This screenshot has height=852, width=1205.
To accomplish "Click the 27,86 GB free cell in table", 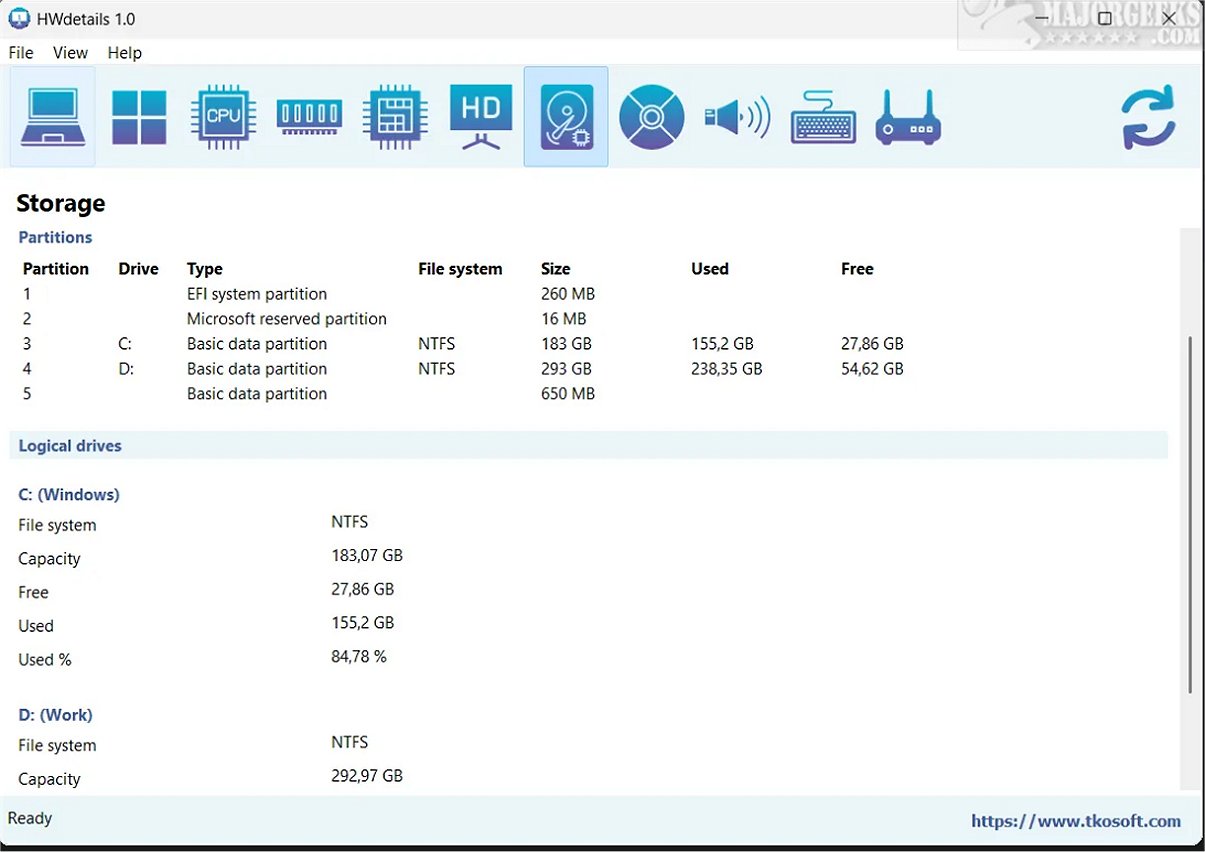I will 873,344.
